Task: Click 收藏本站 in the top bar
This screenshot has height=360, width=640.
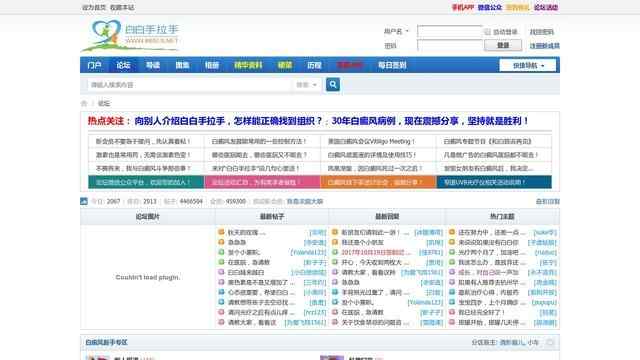Action: tap(122, 7)
